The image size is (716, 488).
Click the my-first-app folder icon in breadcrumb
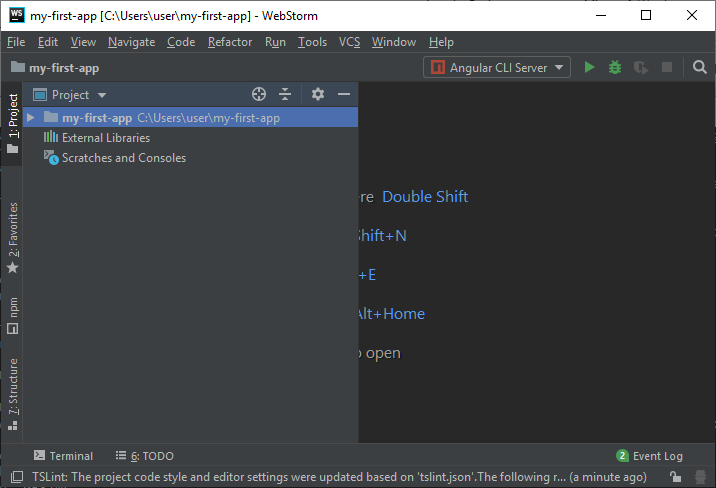click(x=18, y=67)
